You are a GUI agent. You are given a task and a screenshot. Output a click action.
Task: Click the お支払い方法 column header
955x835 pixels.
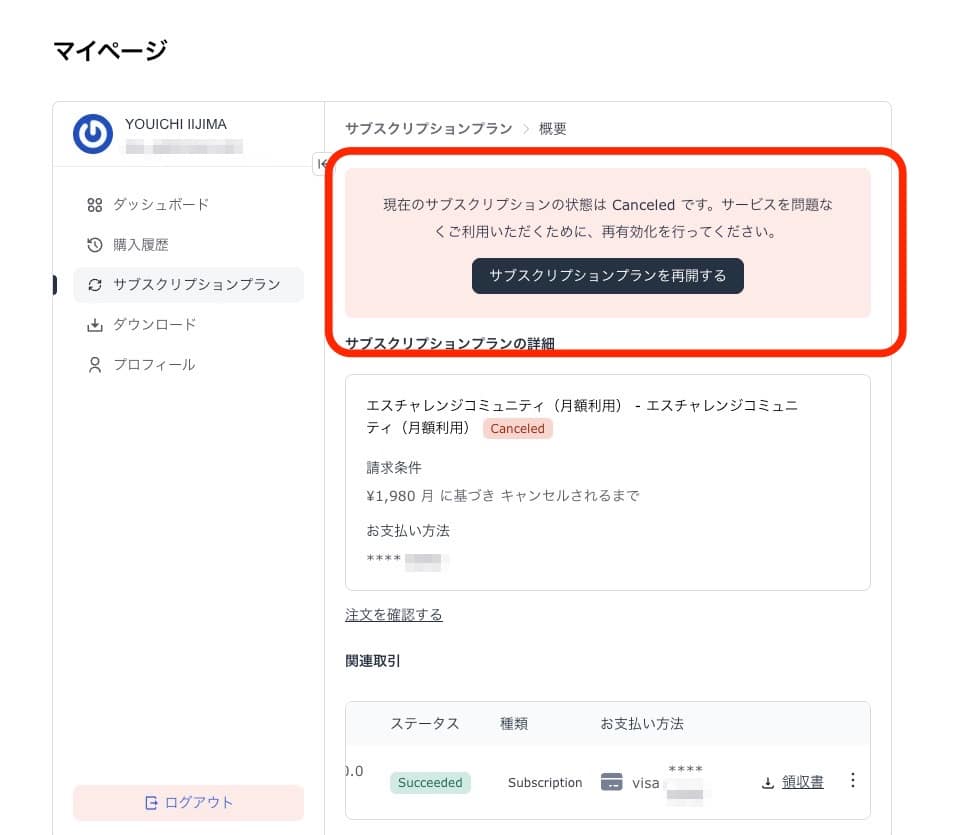pyautogui.click(x=641, y=724)
